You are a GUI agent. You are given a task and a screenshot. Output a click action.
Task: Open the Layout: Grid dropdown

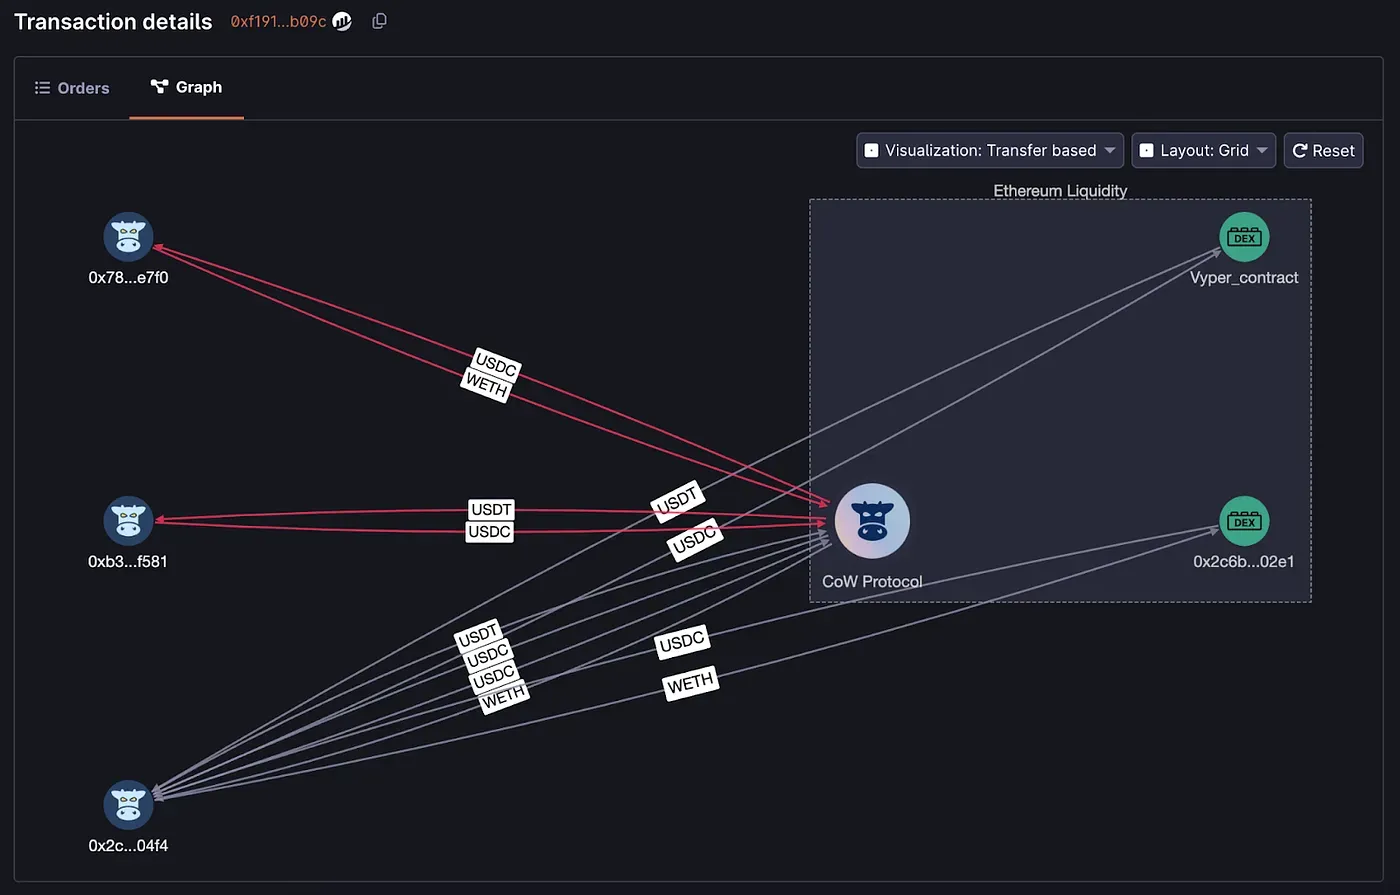click(x=1203, y=150)
